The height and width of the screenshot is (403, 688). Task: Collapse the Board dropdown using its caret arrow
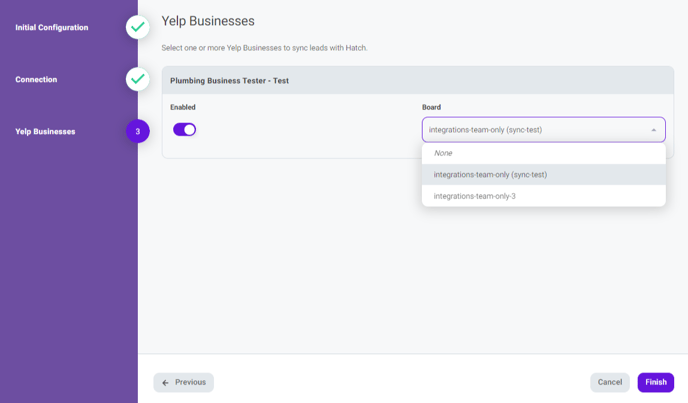point(654,130)
